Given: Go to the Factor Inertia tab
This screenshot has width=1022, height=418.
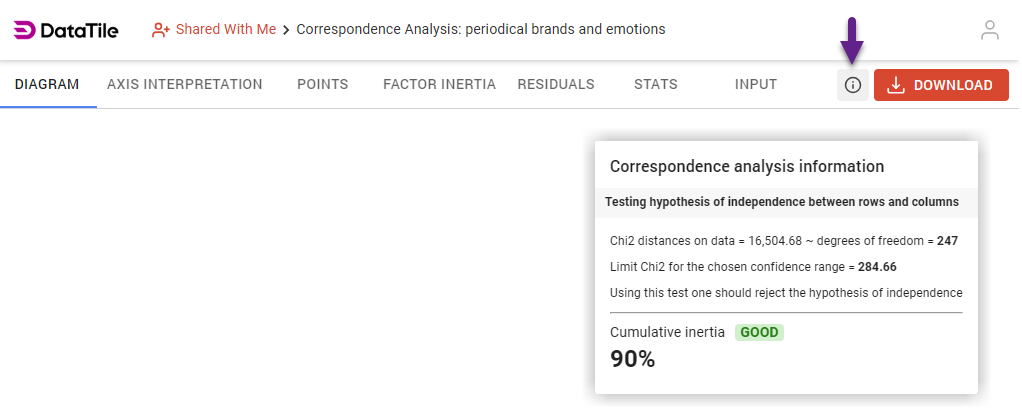Looking at the screenshot, I should [x=439, y=85].
